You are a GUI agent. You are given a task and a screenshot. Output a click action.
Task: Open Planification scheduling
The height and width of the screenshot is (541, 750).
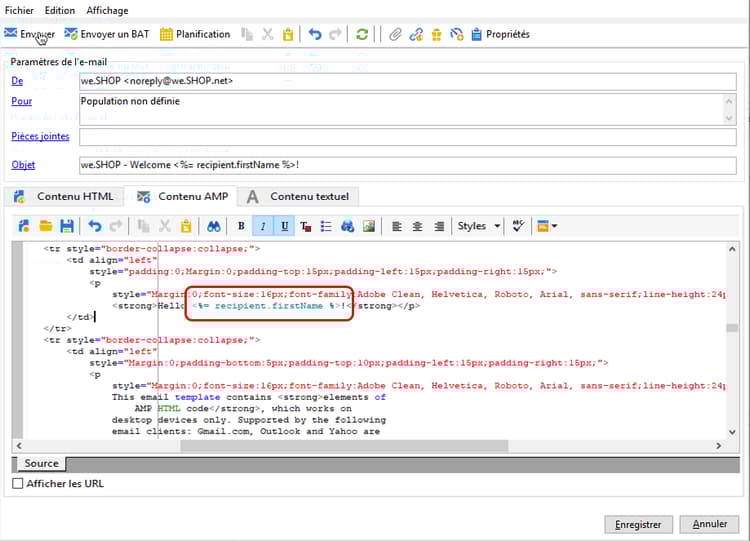click(195, 34)
